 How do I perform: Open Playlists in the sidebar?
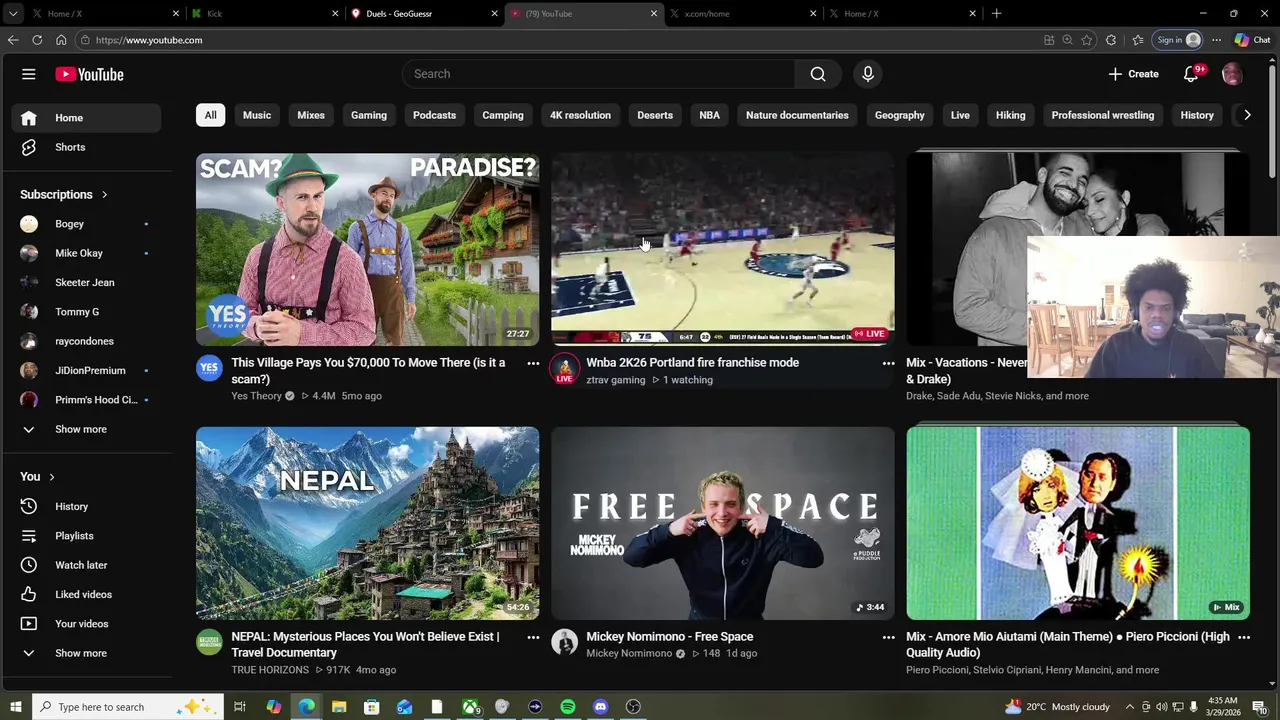point(86,536)
